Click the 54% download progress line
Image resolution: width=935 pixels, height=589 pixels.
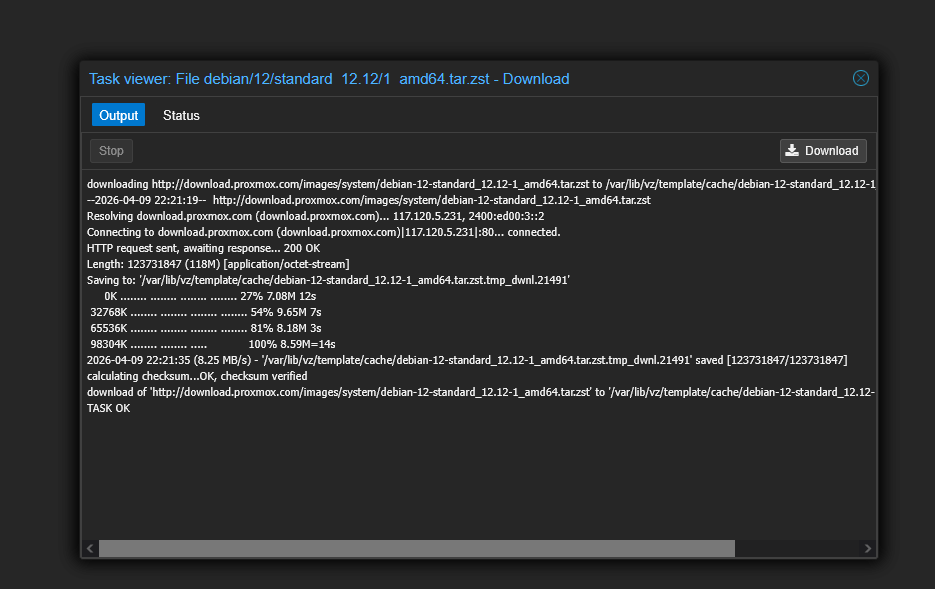pyautogui.click(x=205, y=312)
